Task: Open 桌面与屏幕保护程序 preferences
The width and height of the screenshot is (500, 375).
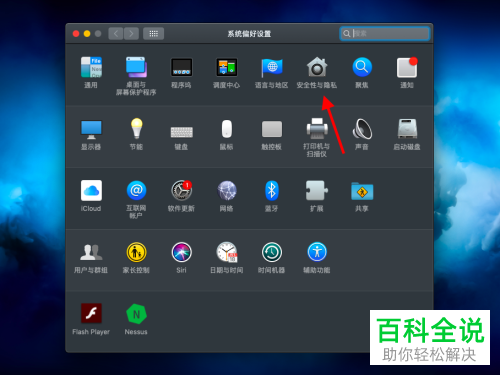Action: click(x=136, y=67)
